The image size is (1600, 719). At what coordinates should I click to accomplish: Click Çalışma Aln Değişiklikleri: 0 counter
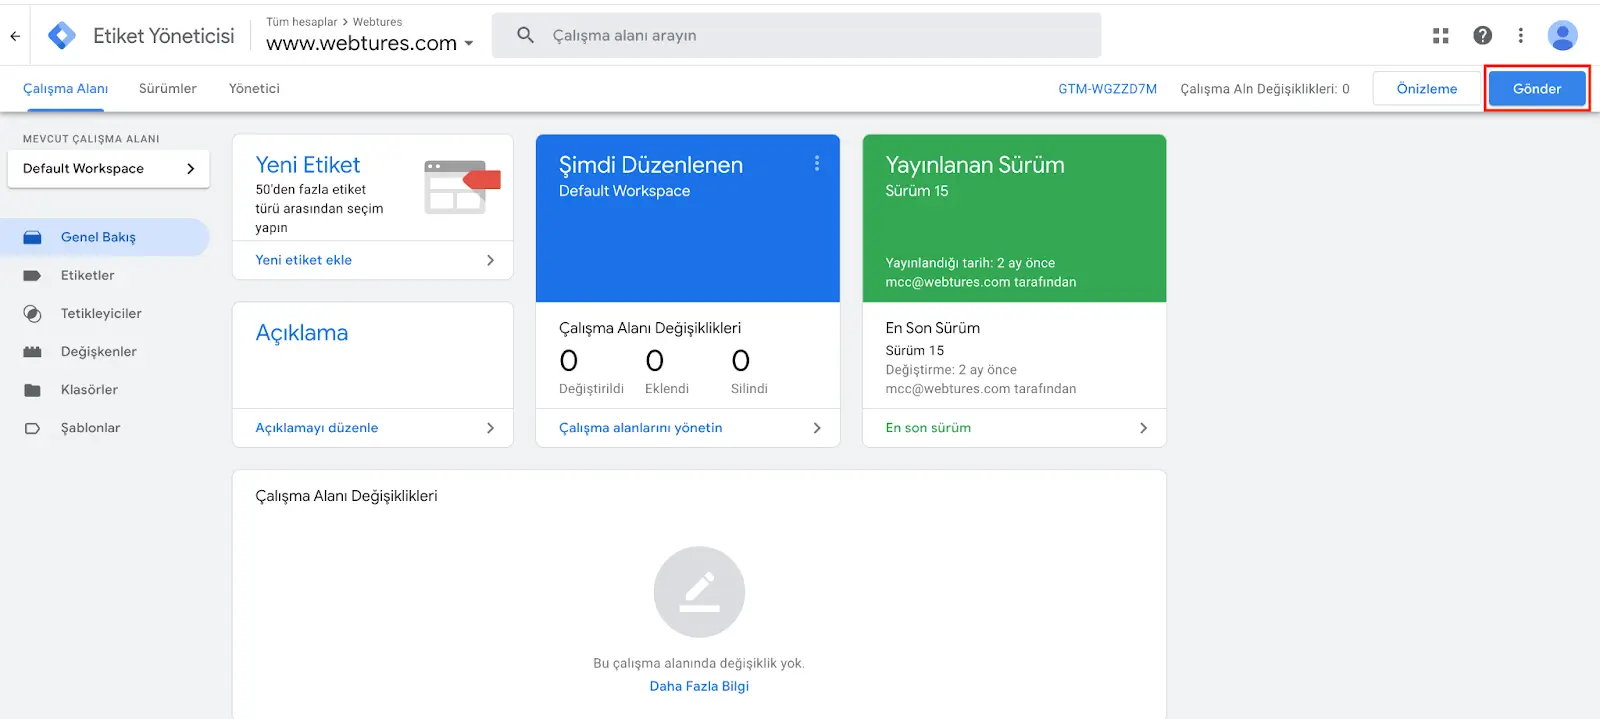point(1265,89)
